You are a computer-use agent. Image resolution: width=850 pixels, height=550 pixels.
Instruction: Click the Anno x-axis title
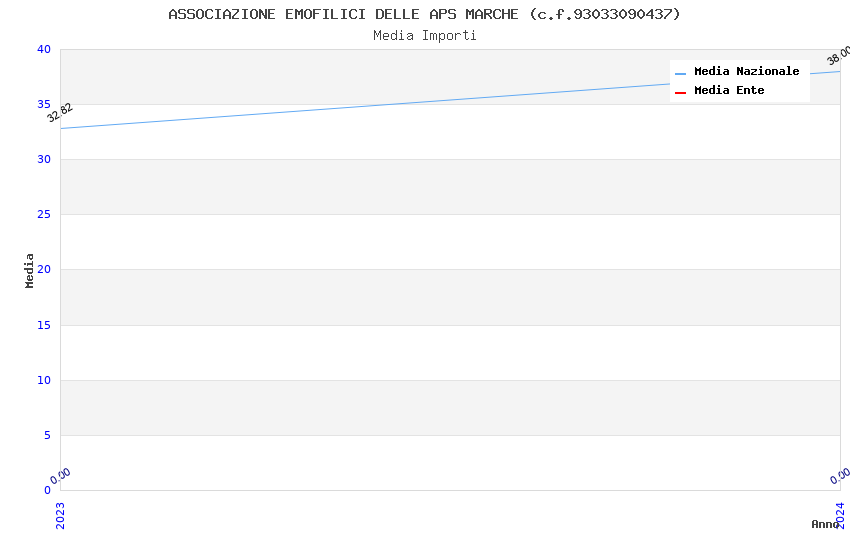[825, 524]
